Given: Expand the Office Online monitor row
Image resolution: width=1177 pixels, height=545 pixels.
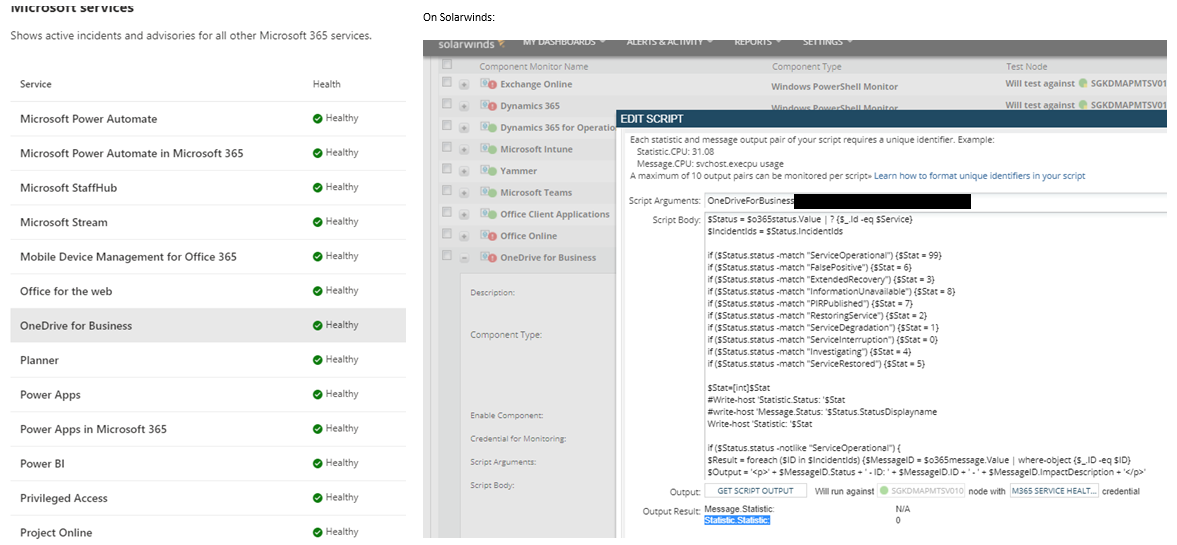Looking at the screenshot, I should tap(464, 237).
